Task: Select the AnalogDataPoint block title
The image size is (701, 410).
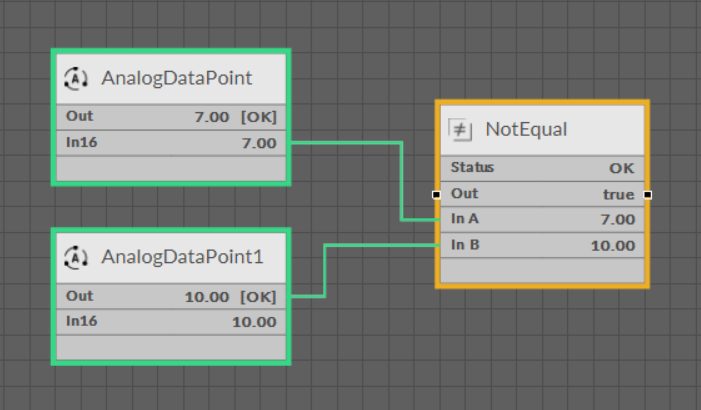Action: (x=176, y=78)
